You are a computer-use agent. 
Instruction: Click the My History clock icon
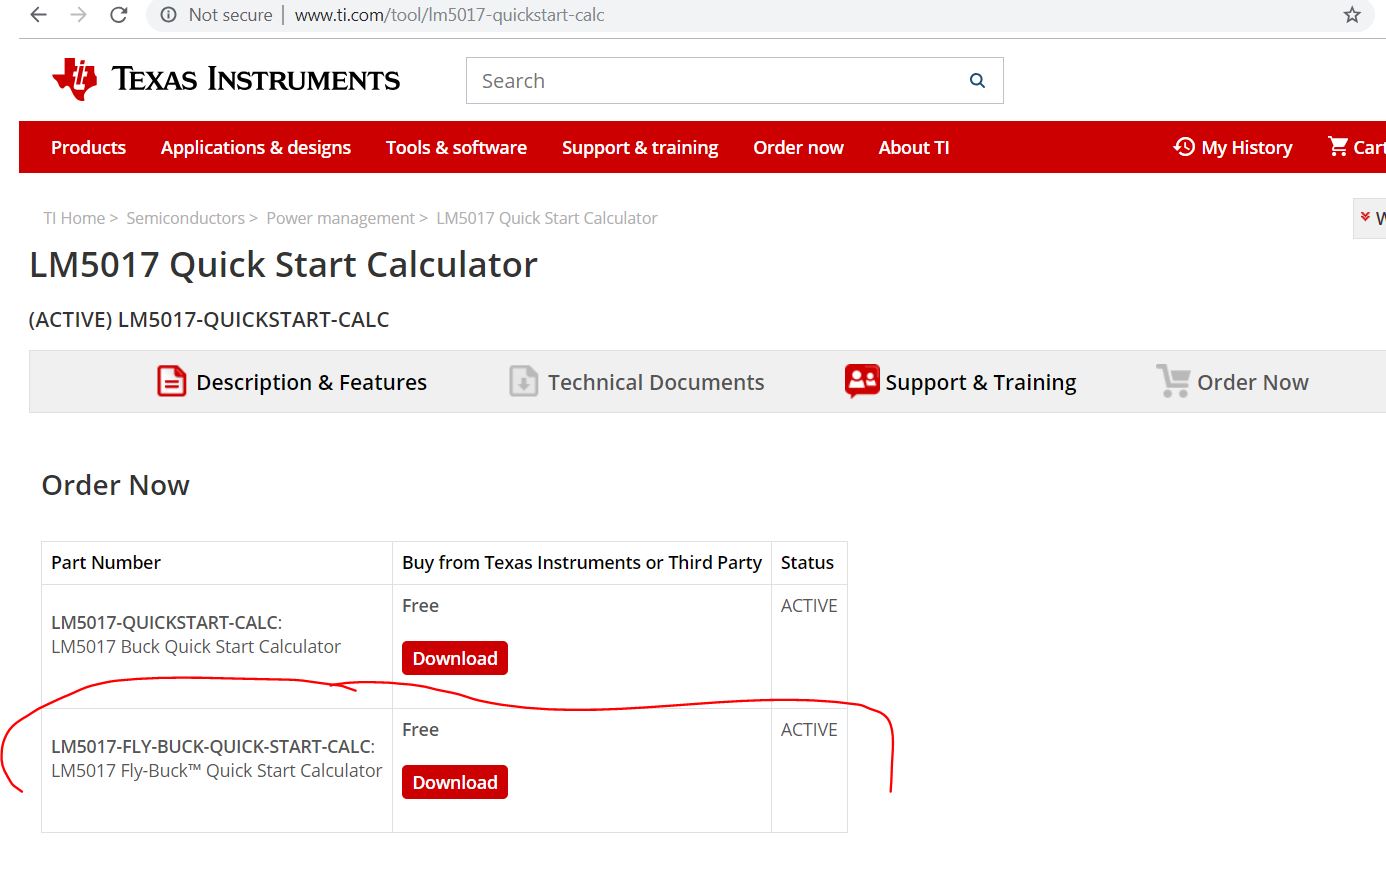click(1184, 147)
